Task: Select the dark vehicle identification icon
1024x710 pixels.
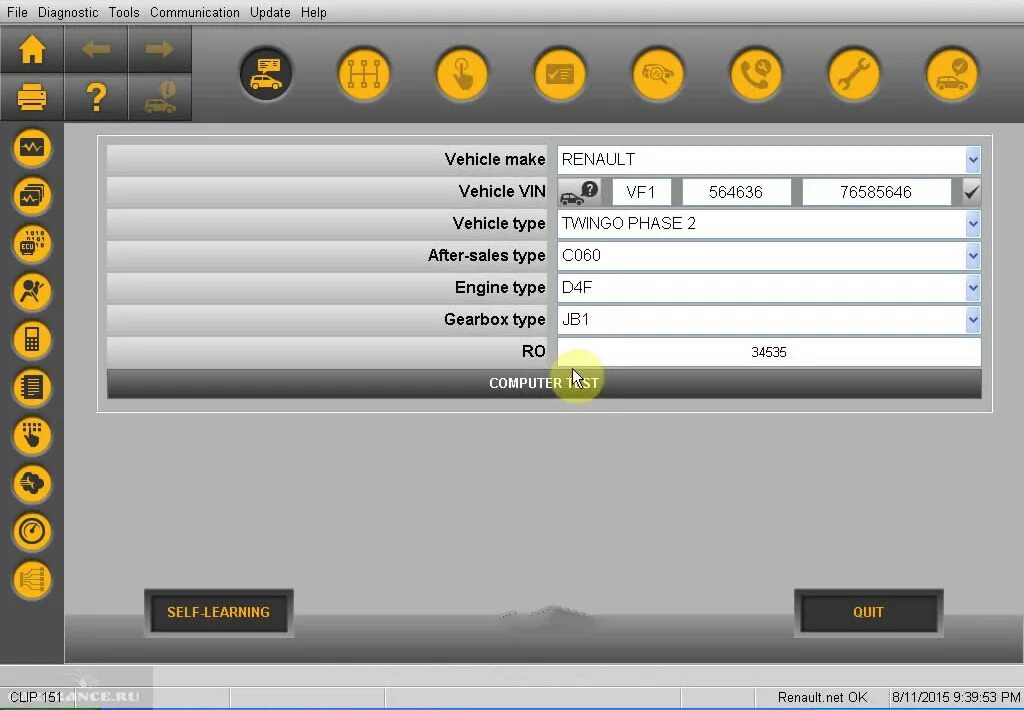Action: coord(266,73)
